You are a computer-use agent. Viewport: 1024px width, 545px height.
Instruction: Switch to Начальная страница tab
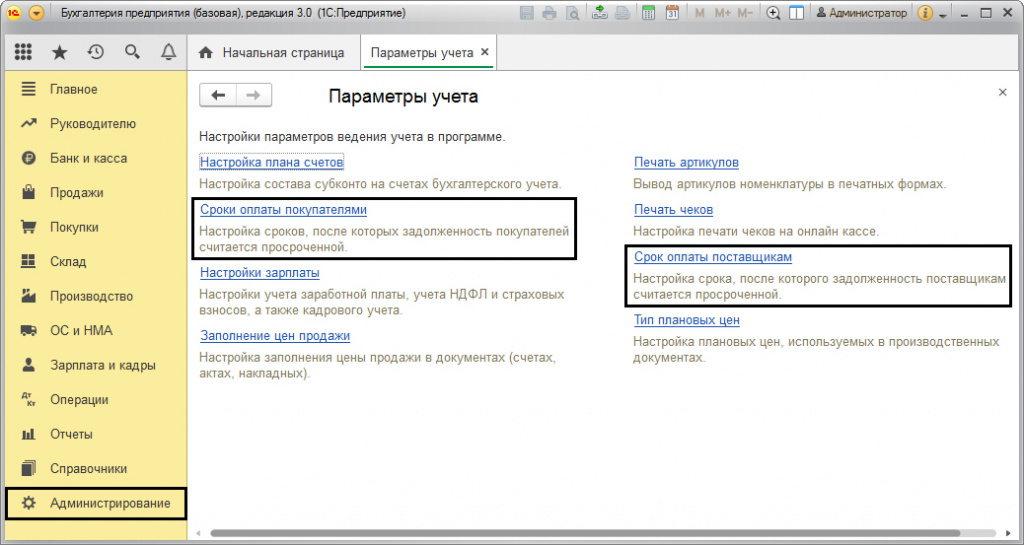pyautogui.click(x=272, y=52)
